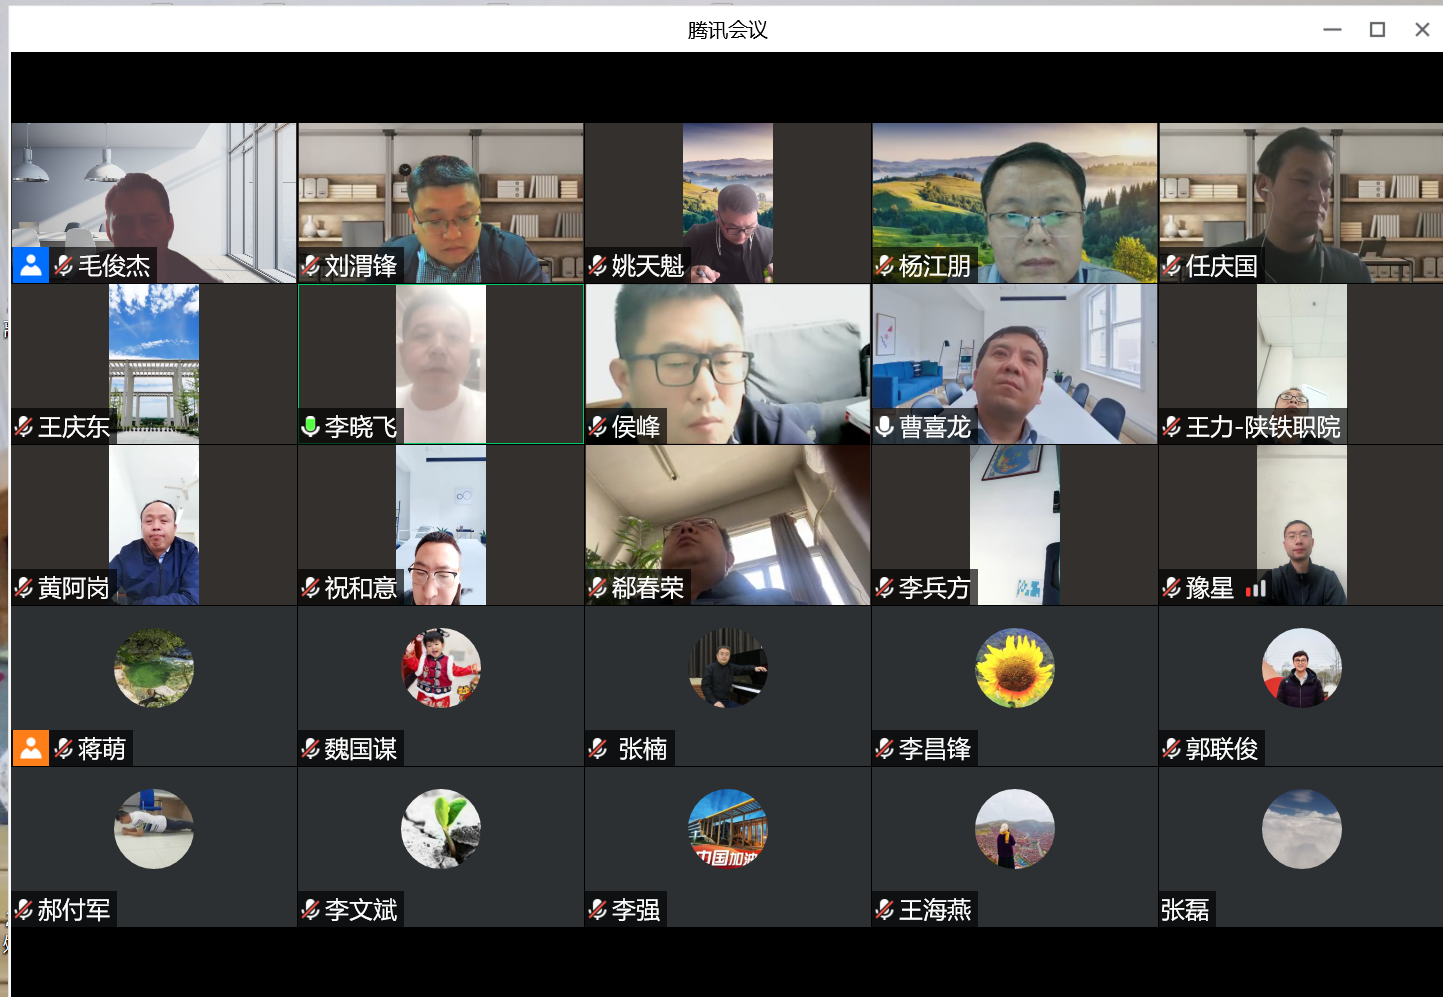Click the muted microphone icon beside 豫星

point(1172,588)
